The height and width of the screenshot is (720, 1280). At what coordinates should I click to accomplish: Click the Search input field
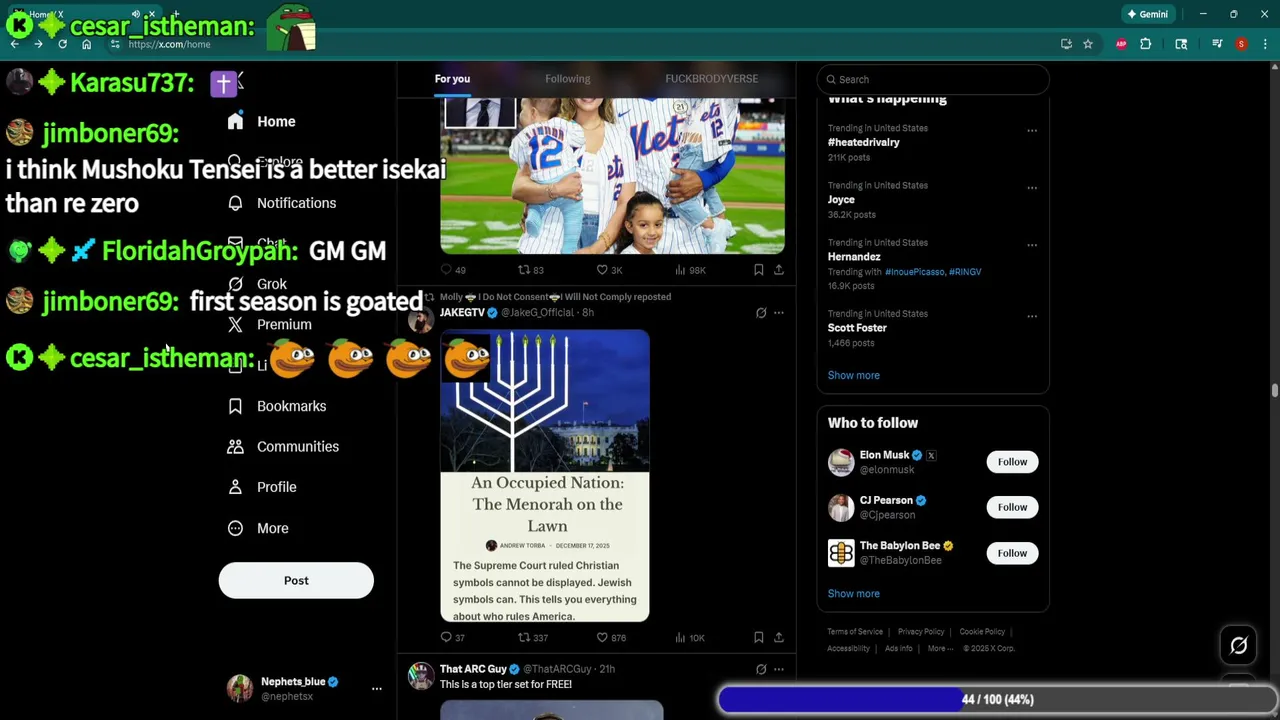tap(933, 79)
